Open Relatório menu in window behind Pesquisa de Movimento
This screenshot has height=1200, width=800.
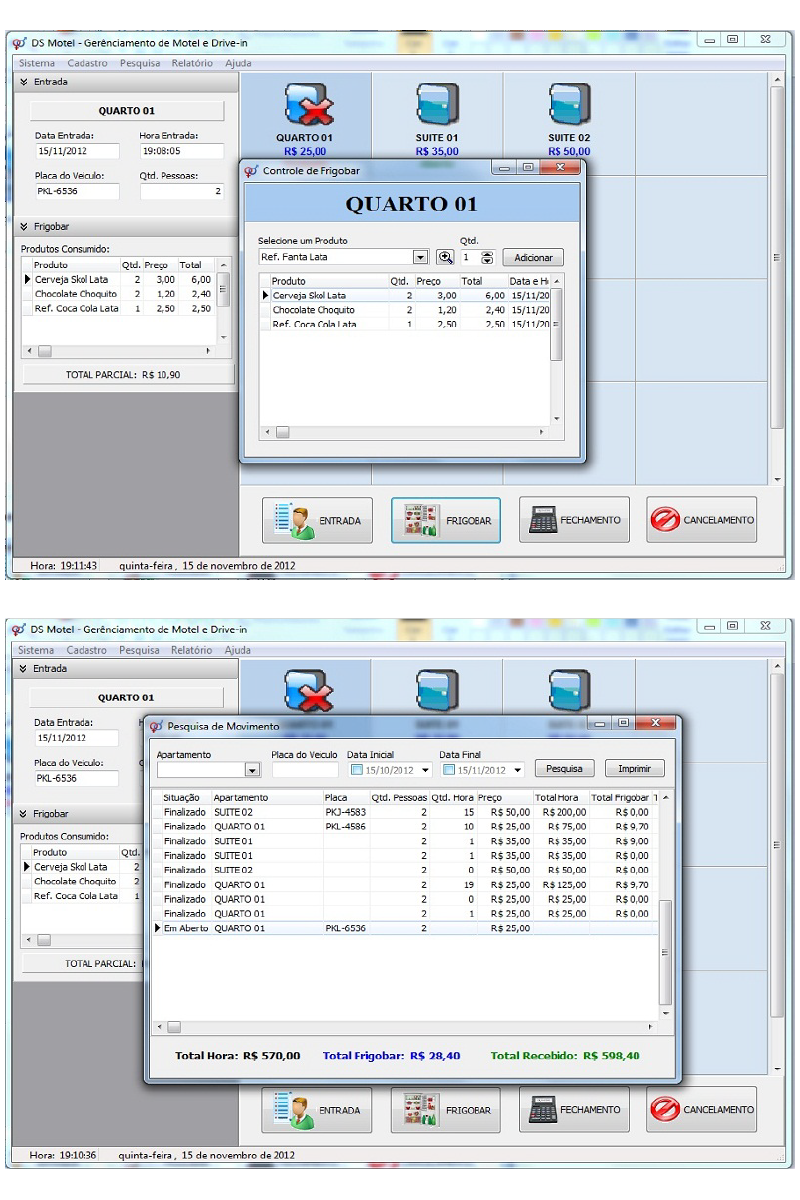tap(191, 650)
